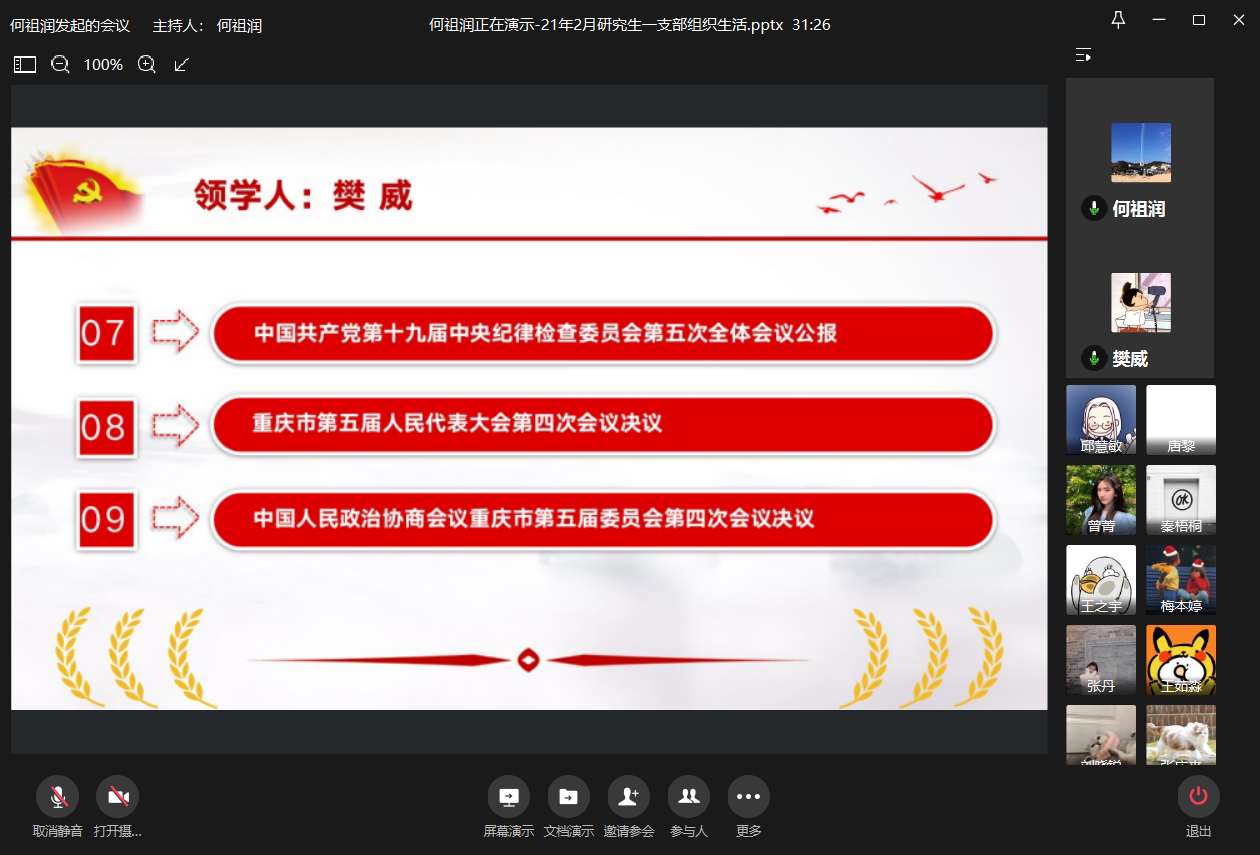Viewport: 1260px width, 855px height.
Task: Click the 100% zoom level indicator
Action: 103,65
